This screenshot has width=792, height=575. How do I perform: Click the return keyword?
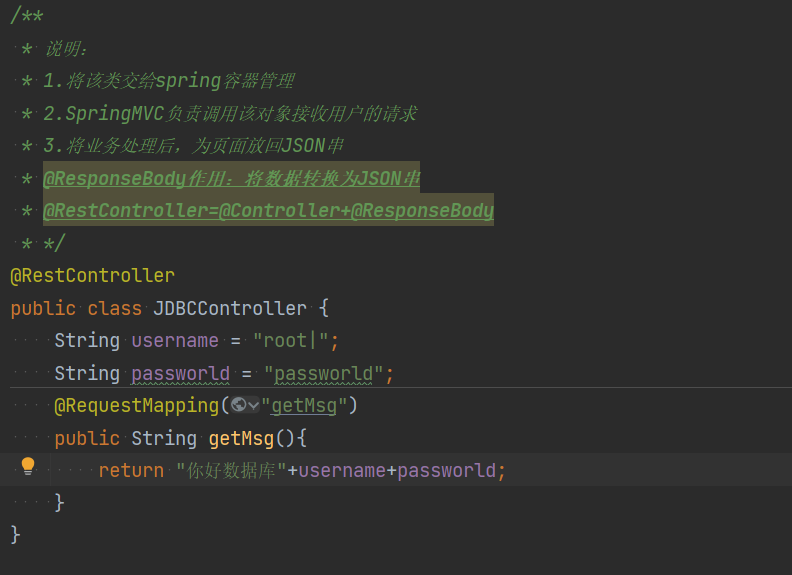(x=131, y=471)
